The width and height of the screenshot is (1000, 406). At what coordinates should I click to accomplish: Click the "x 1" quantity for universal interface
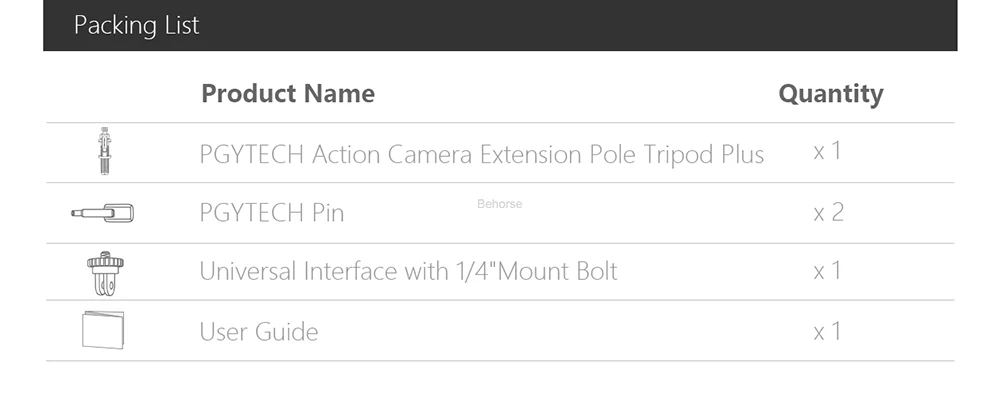827,271
